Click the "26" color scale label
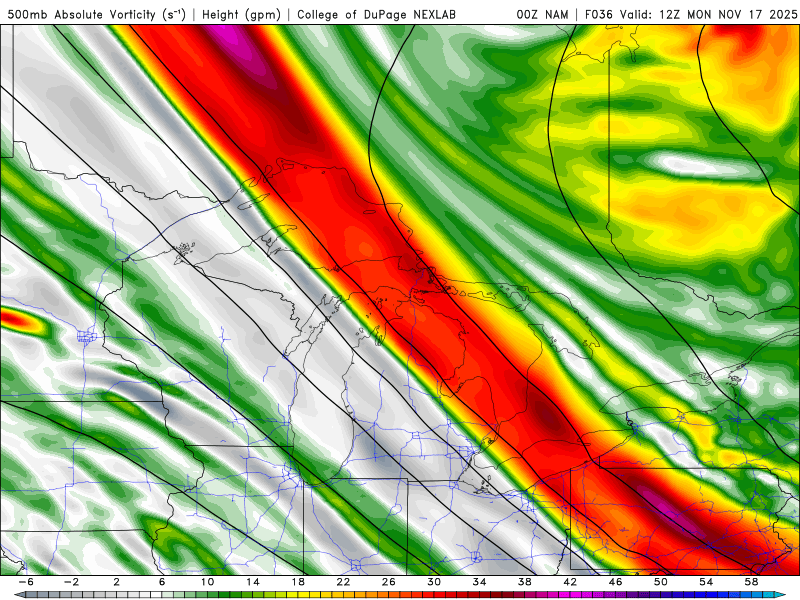The height and width of the screenshot is (600, 800). coord(389,582)
